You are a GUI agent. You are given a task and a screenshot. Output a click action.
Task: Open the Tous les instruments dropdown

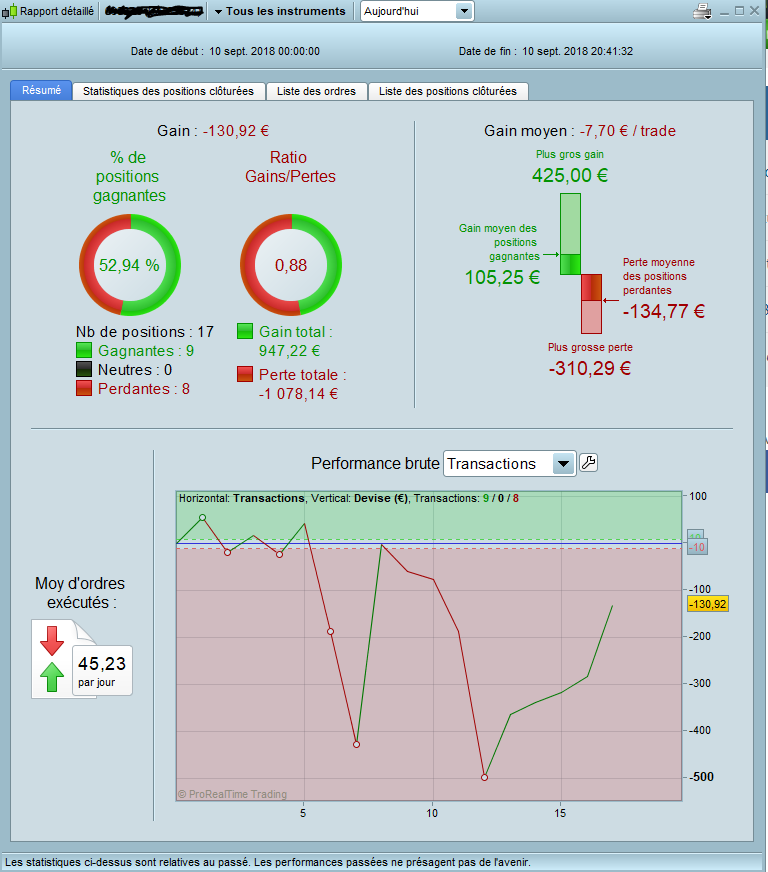point(280,11)
